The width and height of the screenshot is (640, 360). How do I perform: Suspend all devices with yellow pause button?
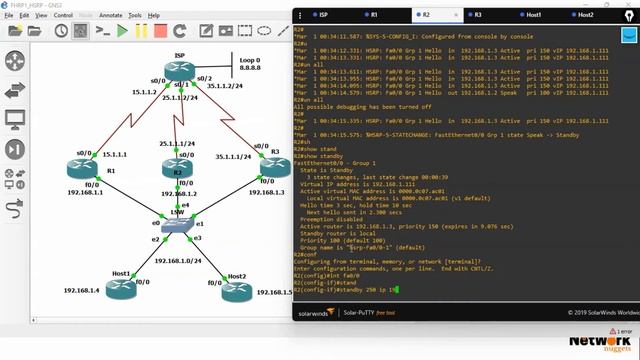click(x=141, y=31)
